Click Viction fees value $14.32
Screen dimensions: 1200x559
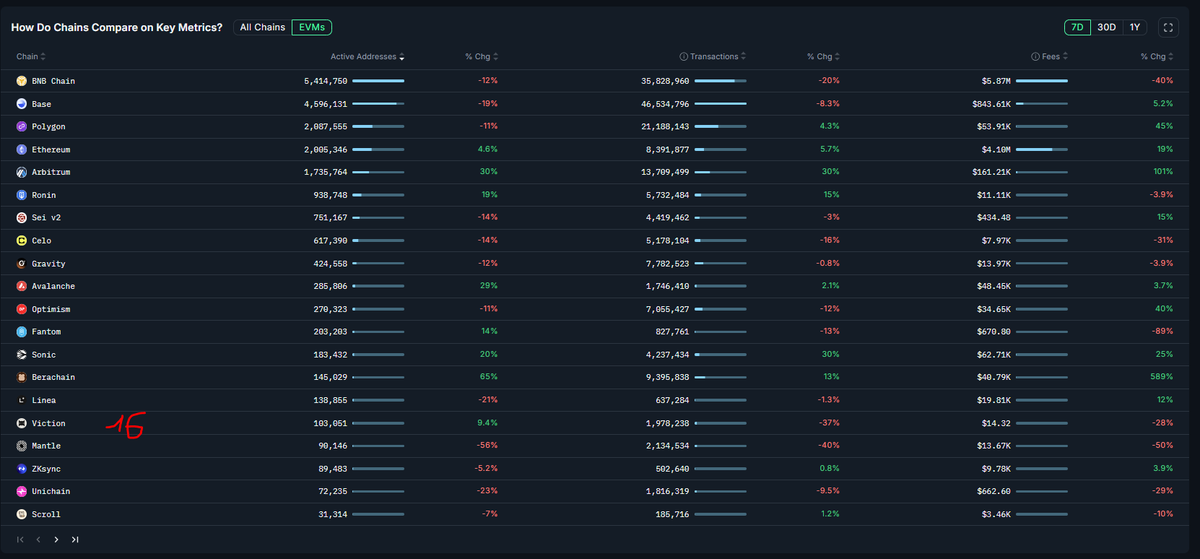click(x=995, y=423)
